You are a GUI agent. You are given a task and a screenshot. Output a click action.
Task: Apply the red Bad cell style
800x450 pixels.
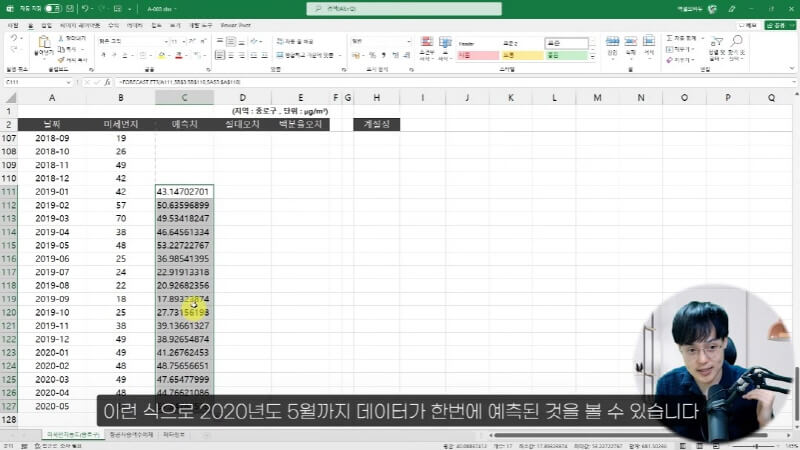(x=478, y=55)
